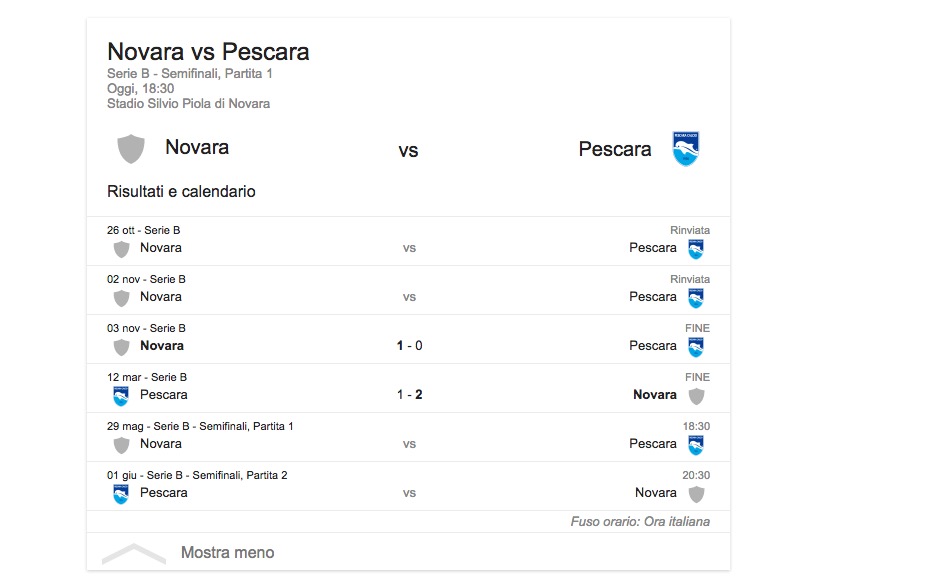Click the large Novara shield in header
932x581 pixels.
[x=131, y=148]
